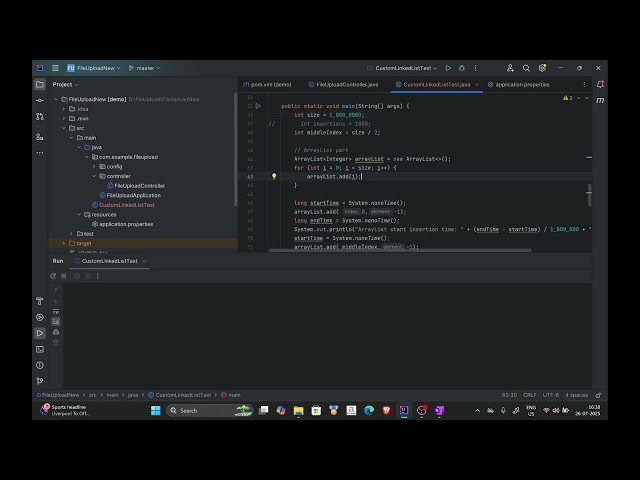640x480 pixels.
Task: Expand the target folder
Action: tap(64, 243)
